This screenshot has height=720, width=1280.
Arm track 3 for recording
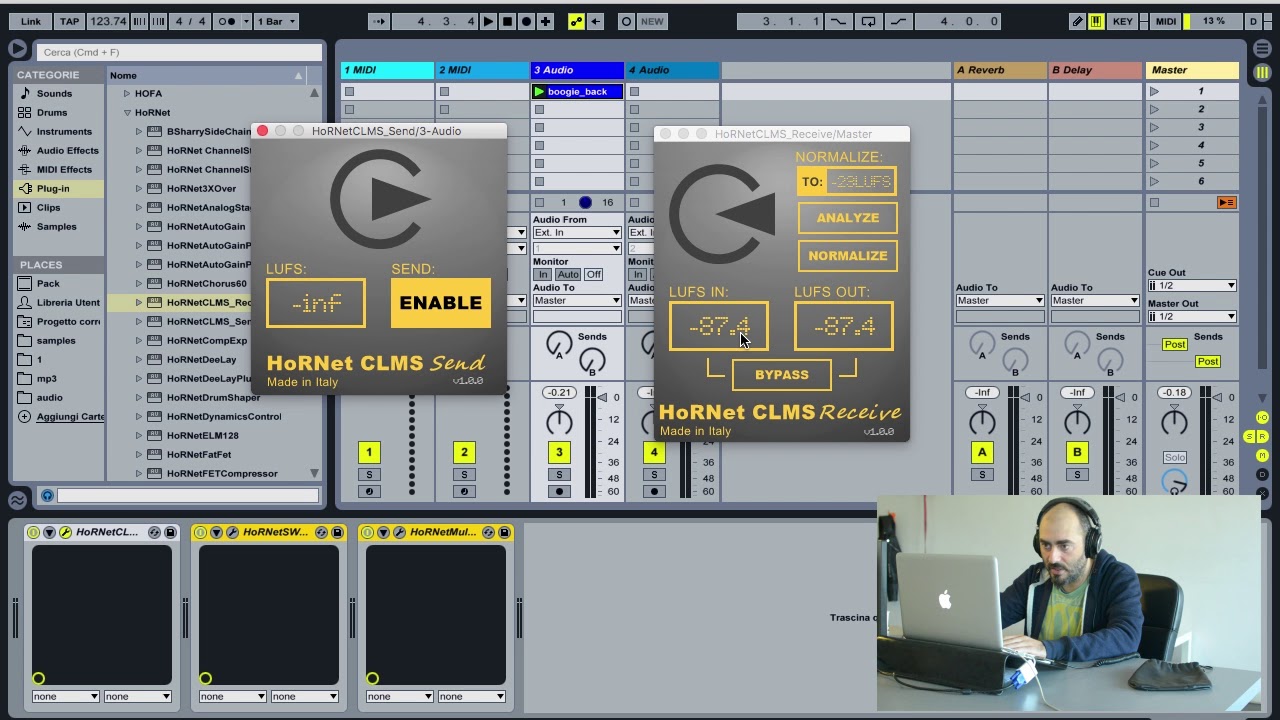pyautogui.click(x=559, y=491)
